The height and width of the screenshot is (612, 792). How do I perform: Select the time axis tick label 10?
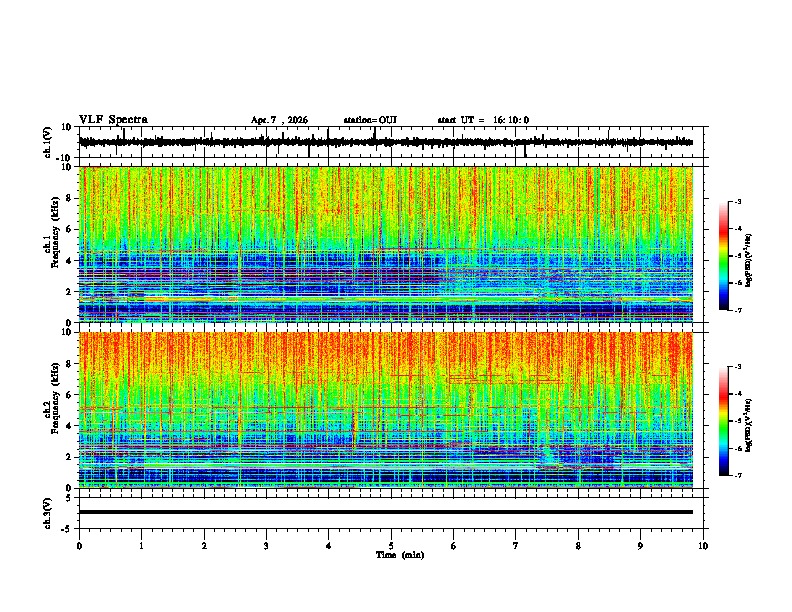tap(703, 546)
